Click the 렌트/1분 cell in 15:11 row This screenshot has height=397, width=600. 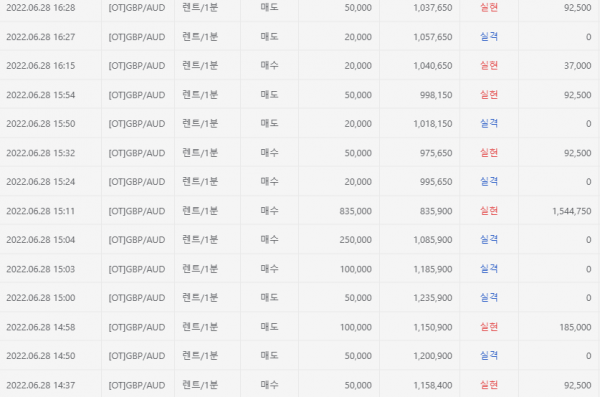(x=200, y=211)
